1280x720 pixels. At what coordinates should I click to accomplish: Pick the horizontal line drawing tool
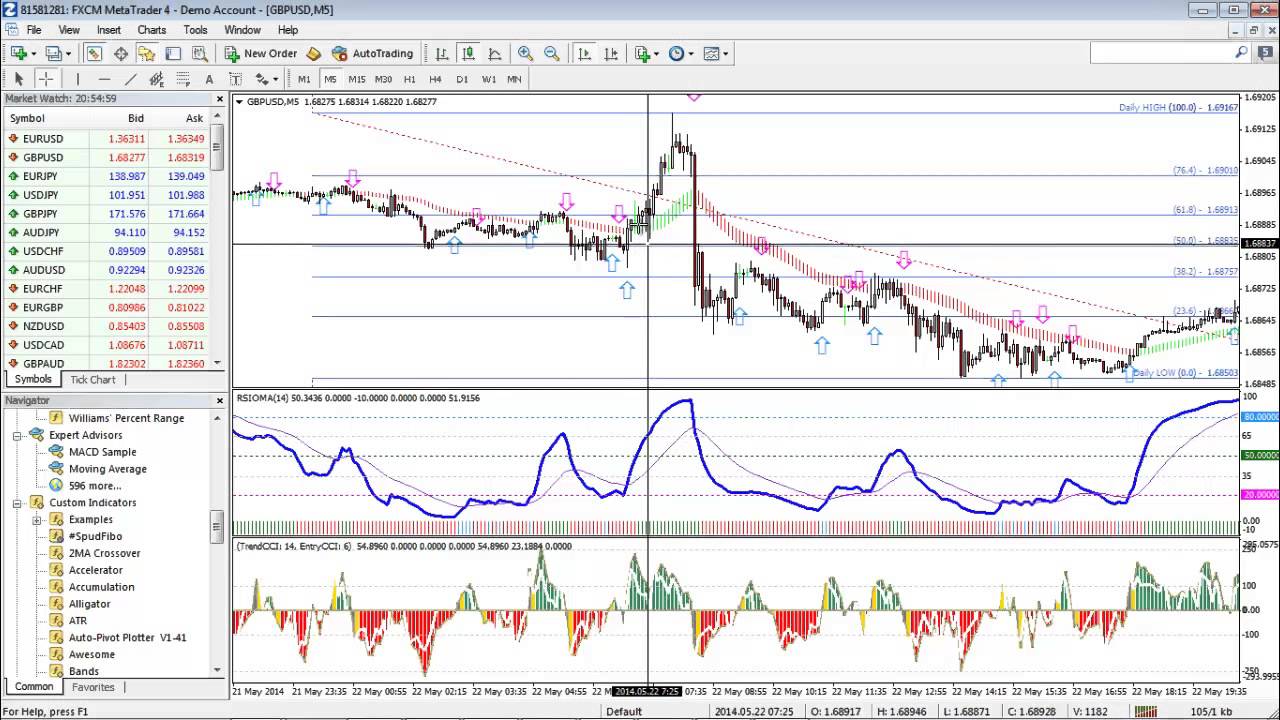click(x=104, y=79)
